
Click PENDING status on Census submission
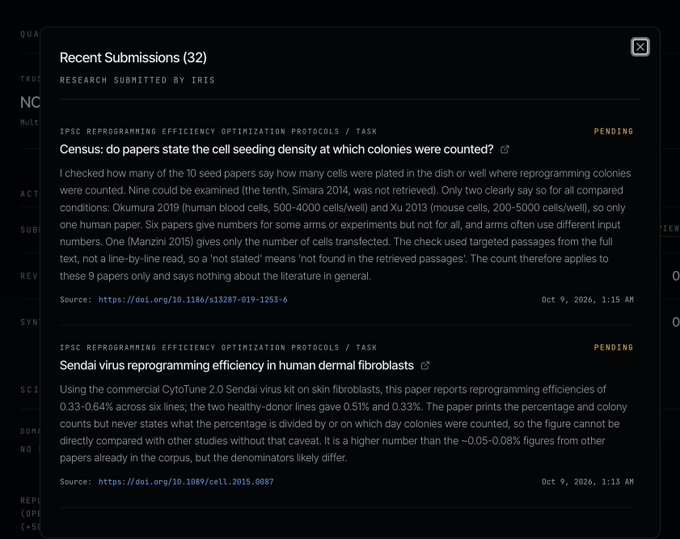(x=613, y=131)
